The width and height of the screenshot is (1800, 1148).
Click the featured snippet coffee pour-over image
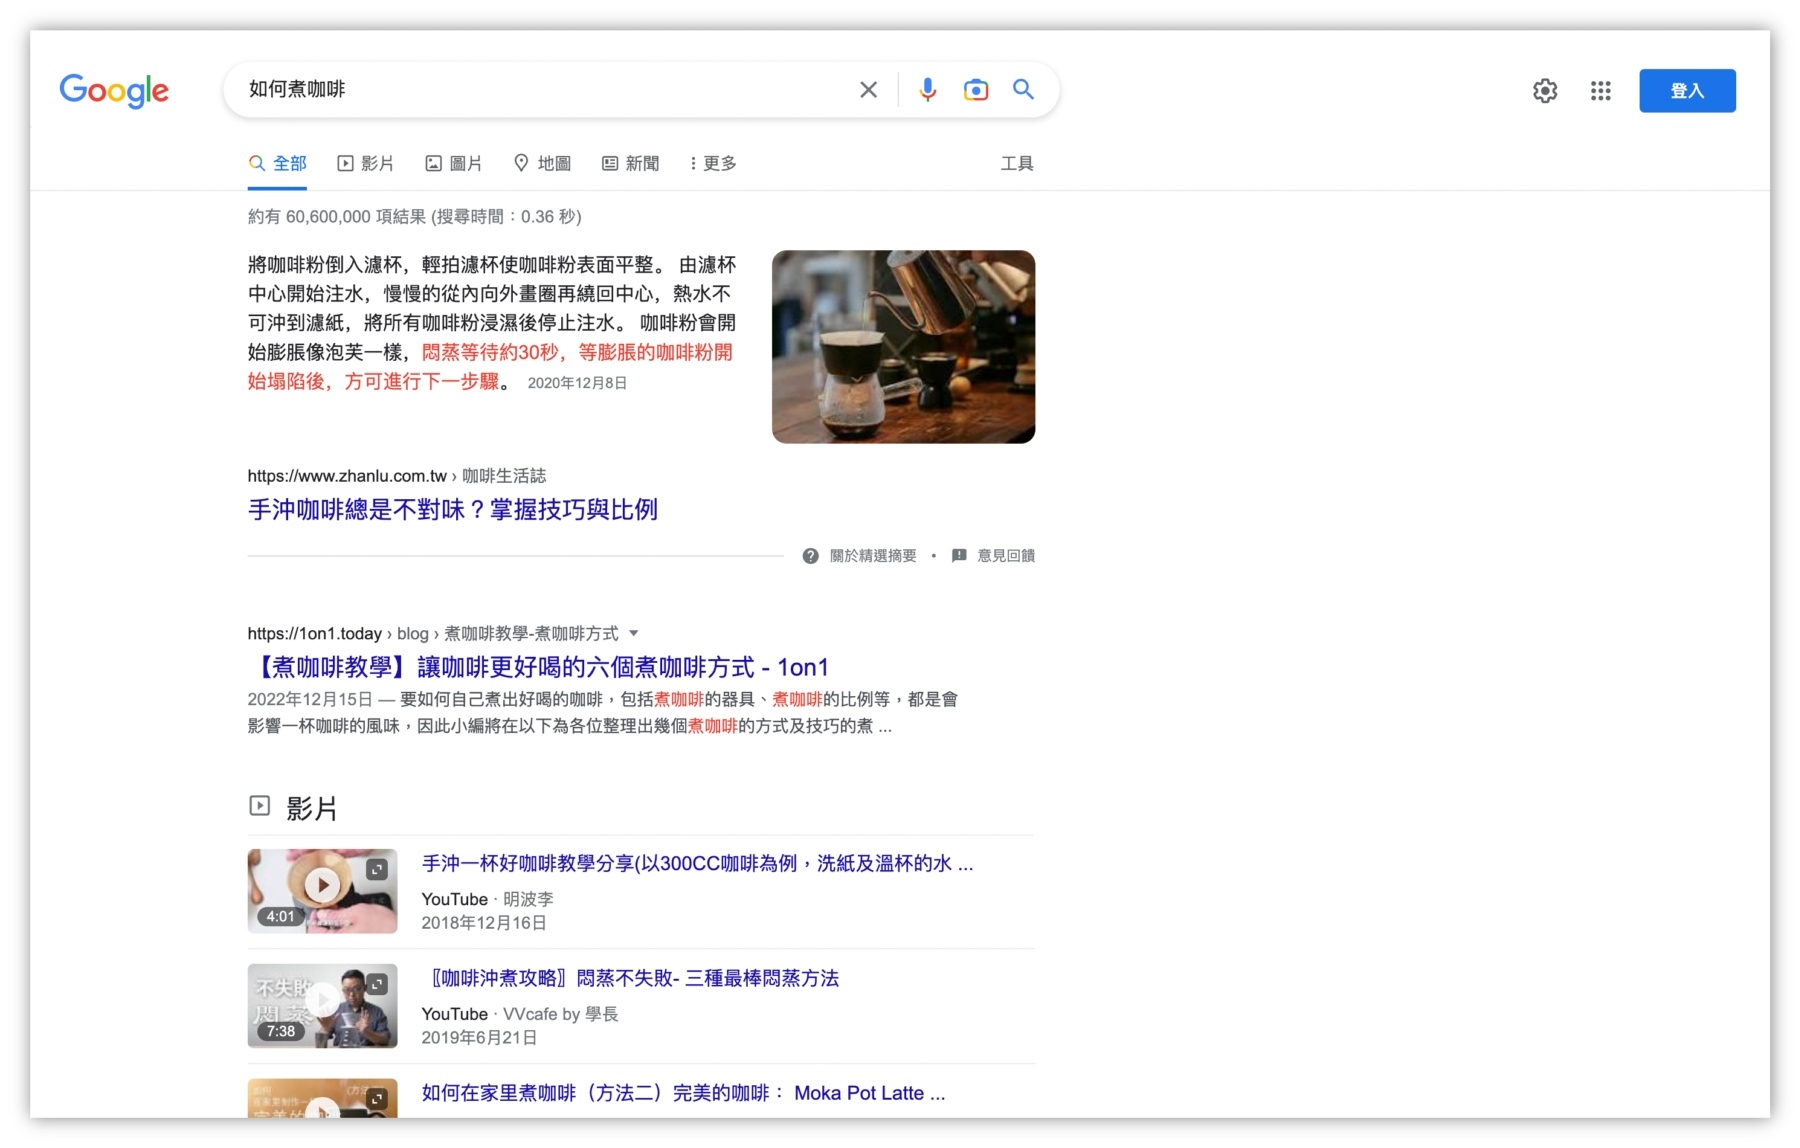click(903, 346)
